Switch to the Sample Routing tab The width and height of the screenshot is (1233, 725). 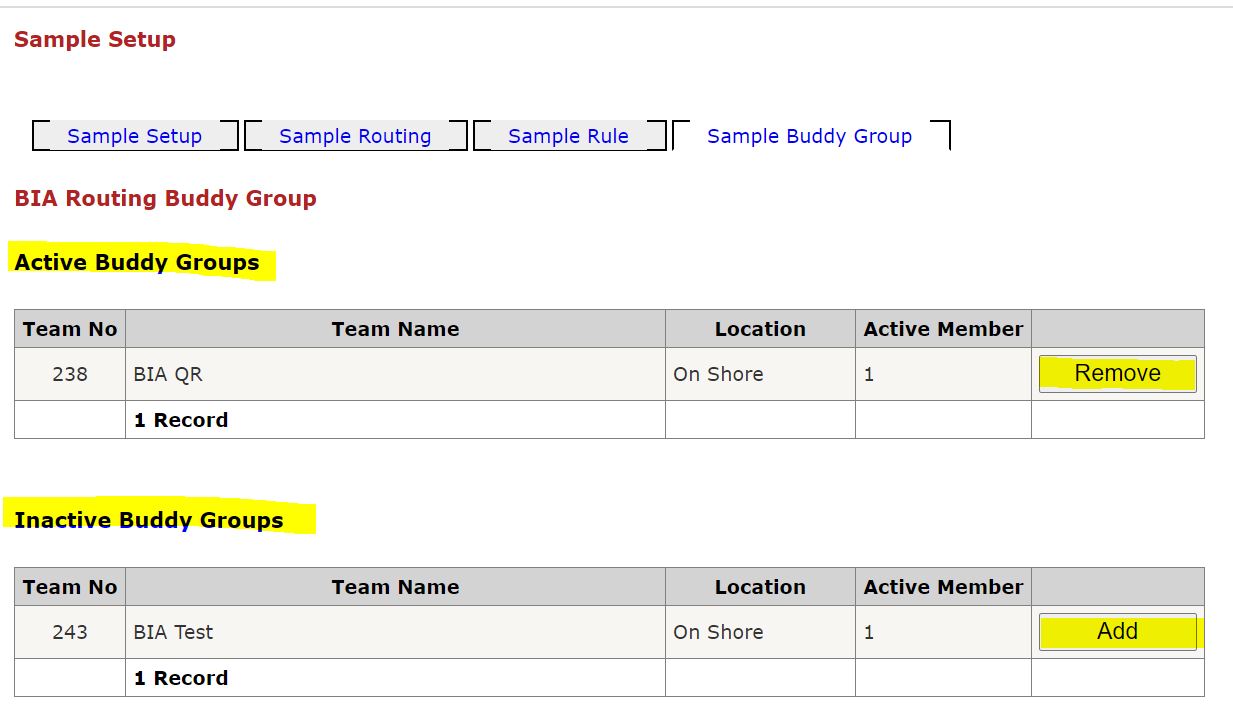[355, 136]
